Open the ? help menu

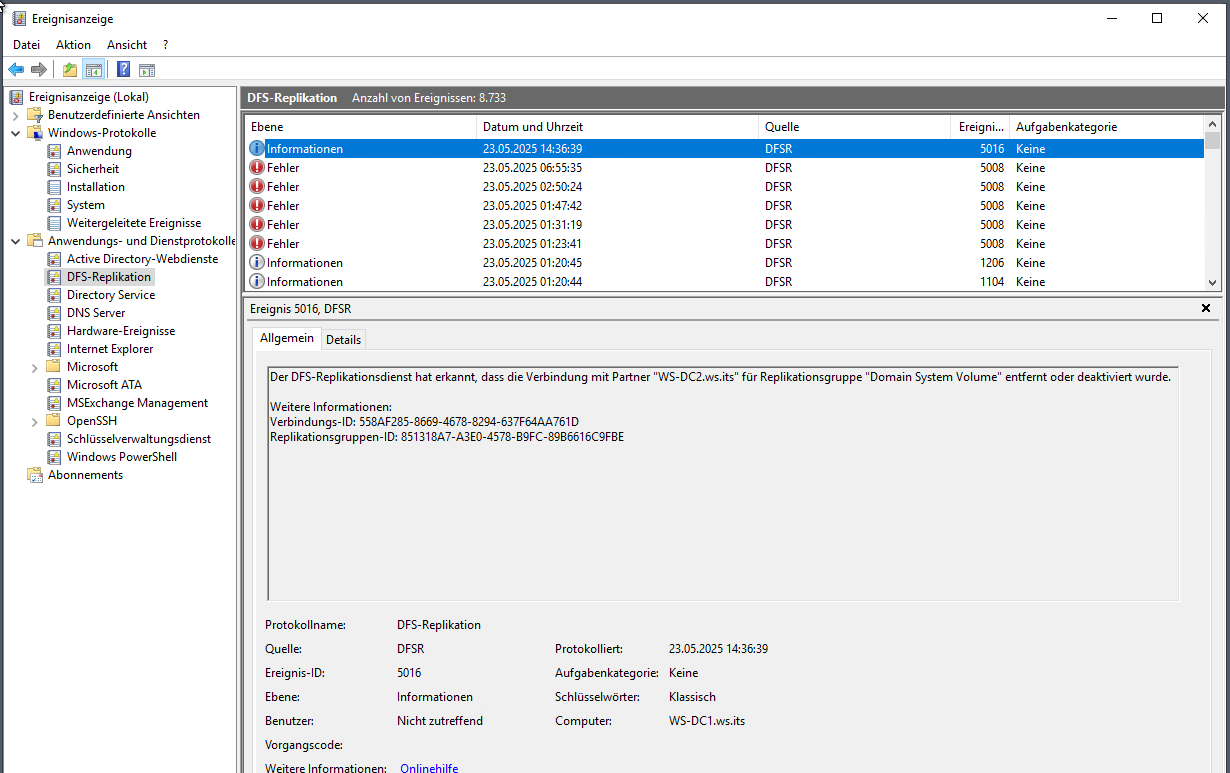(x=165, y=45)
